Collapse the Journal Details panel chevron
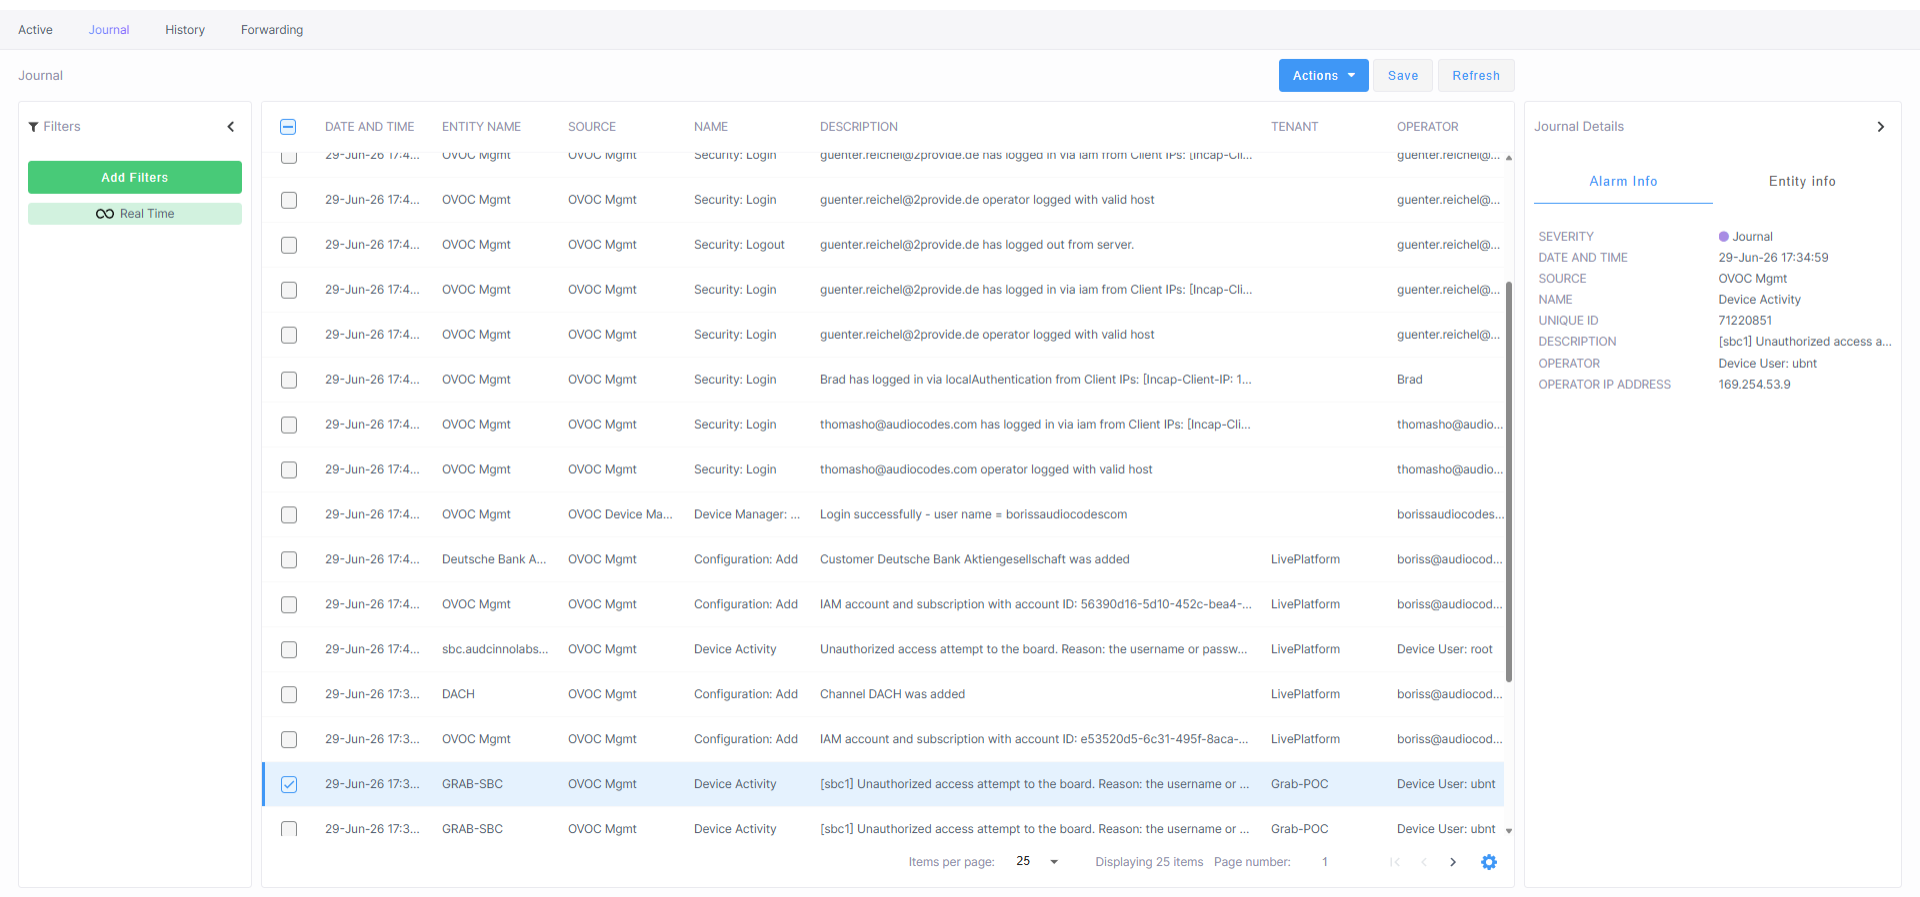1920x897 pixels. click(1880, 127)
